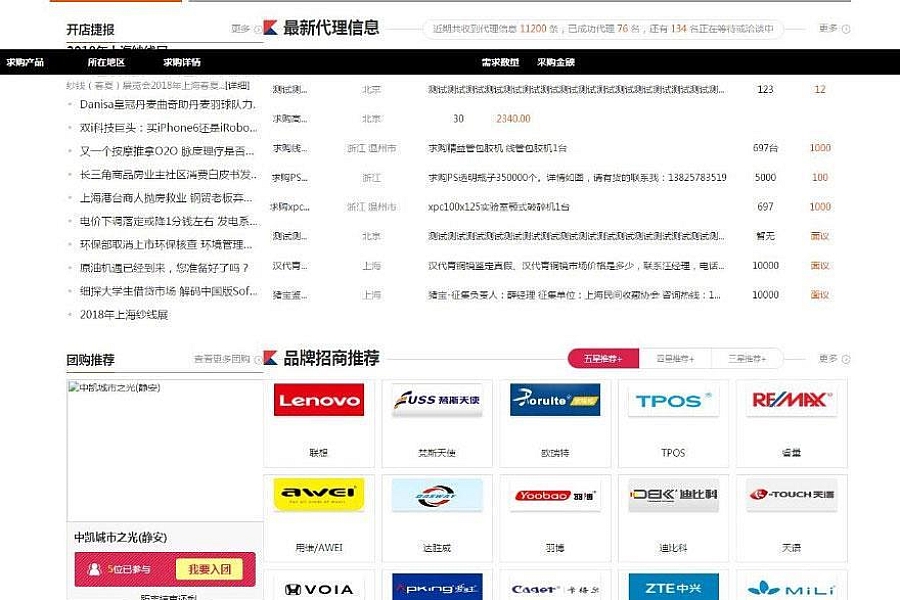Select the Porulte brand logo
Image resolution: width=900 pixels, height=600 pixels.
tap(555, 400)
